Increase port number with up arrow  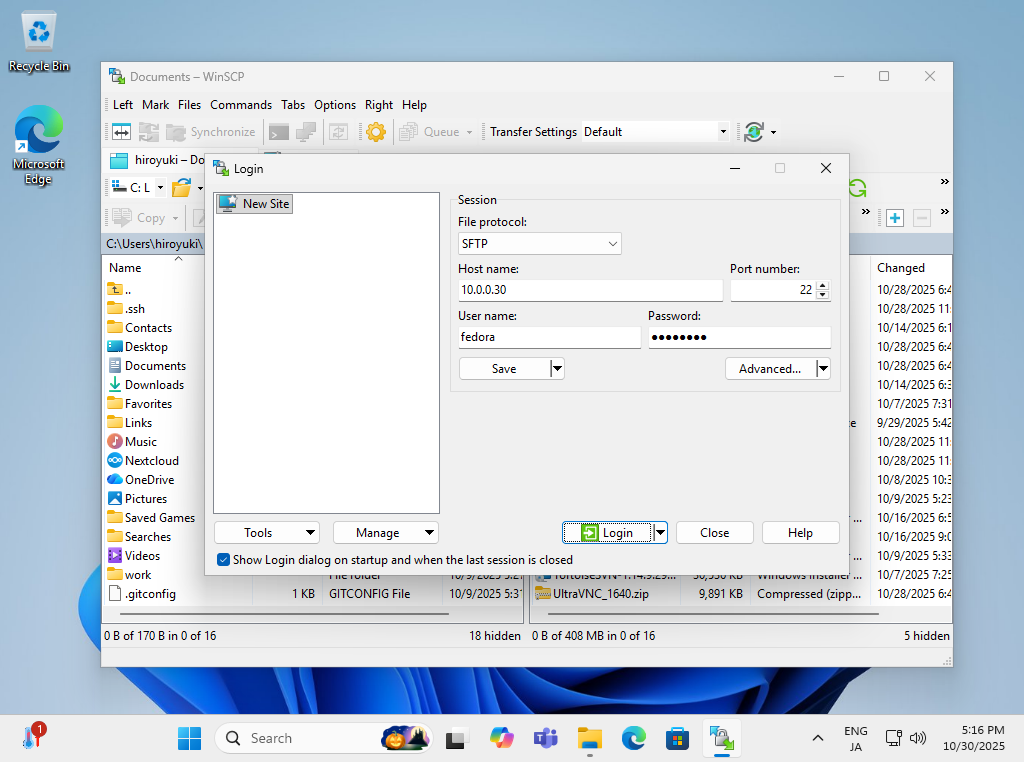tap(823, 286)
